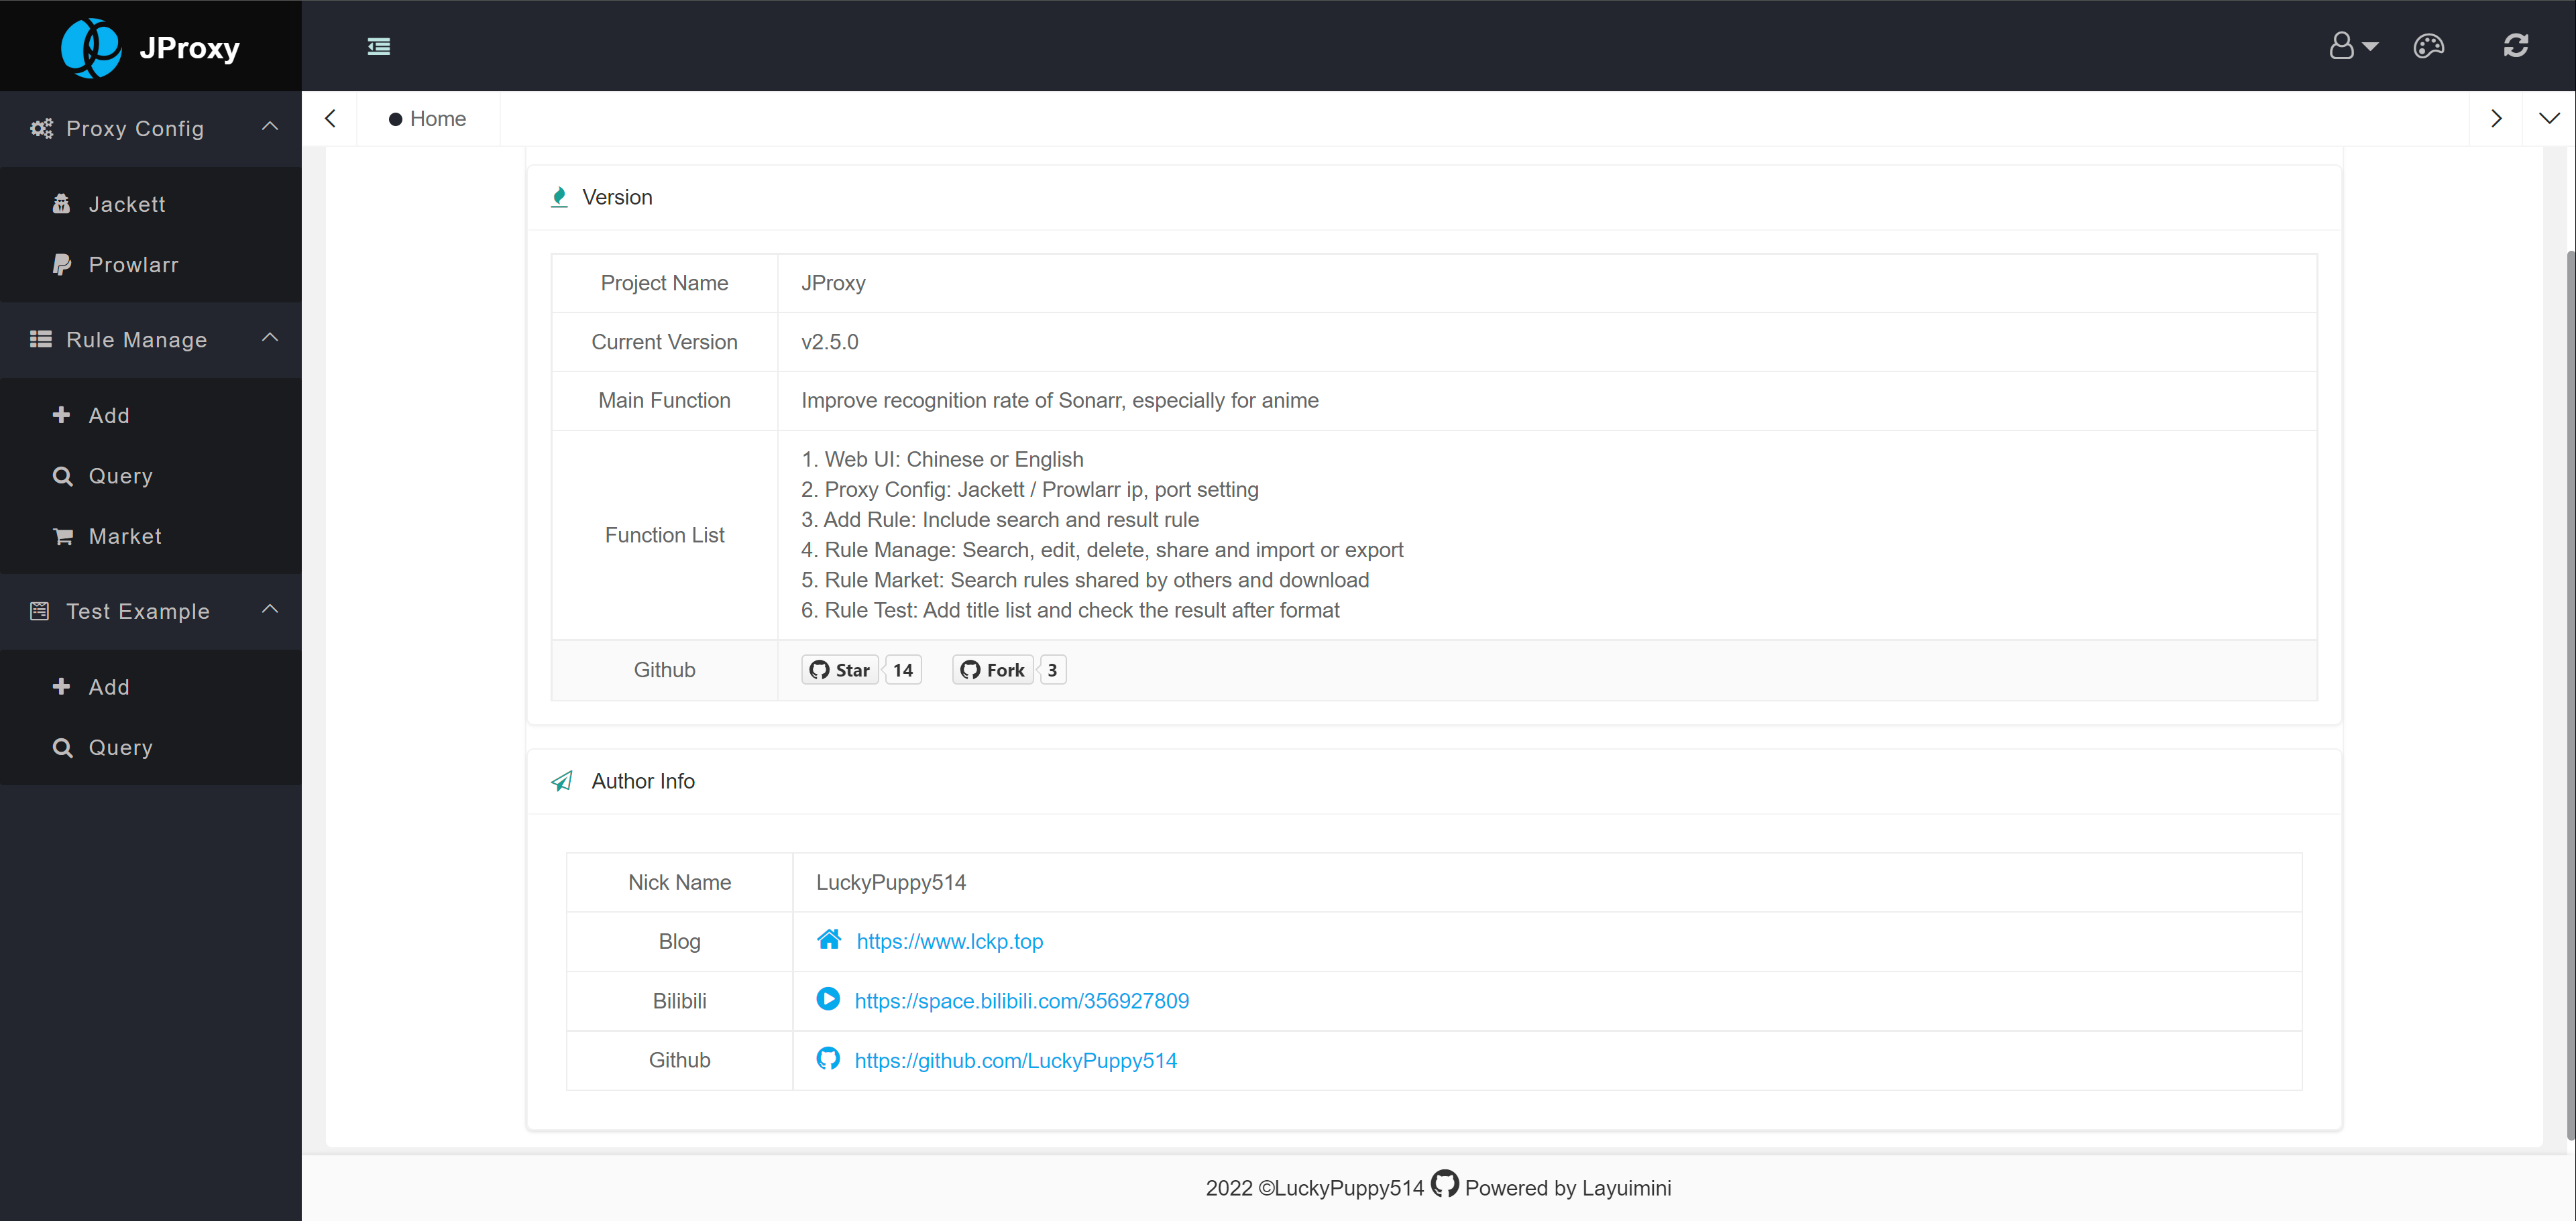Image resolution: width=2576 pixels, height=1221 pixels.
Task: Open the tab options dropdown chevron
Action: (x=2549, y=118)
